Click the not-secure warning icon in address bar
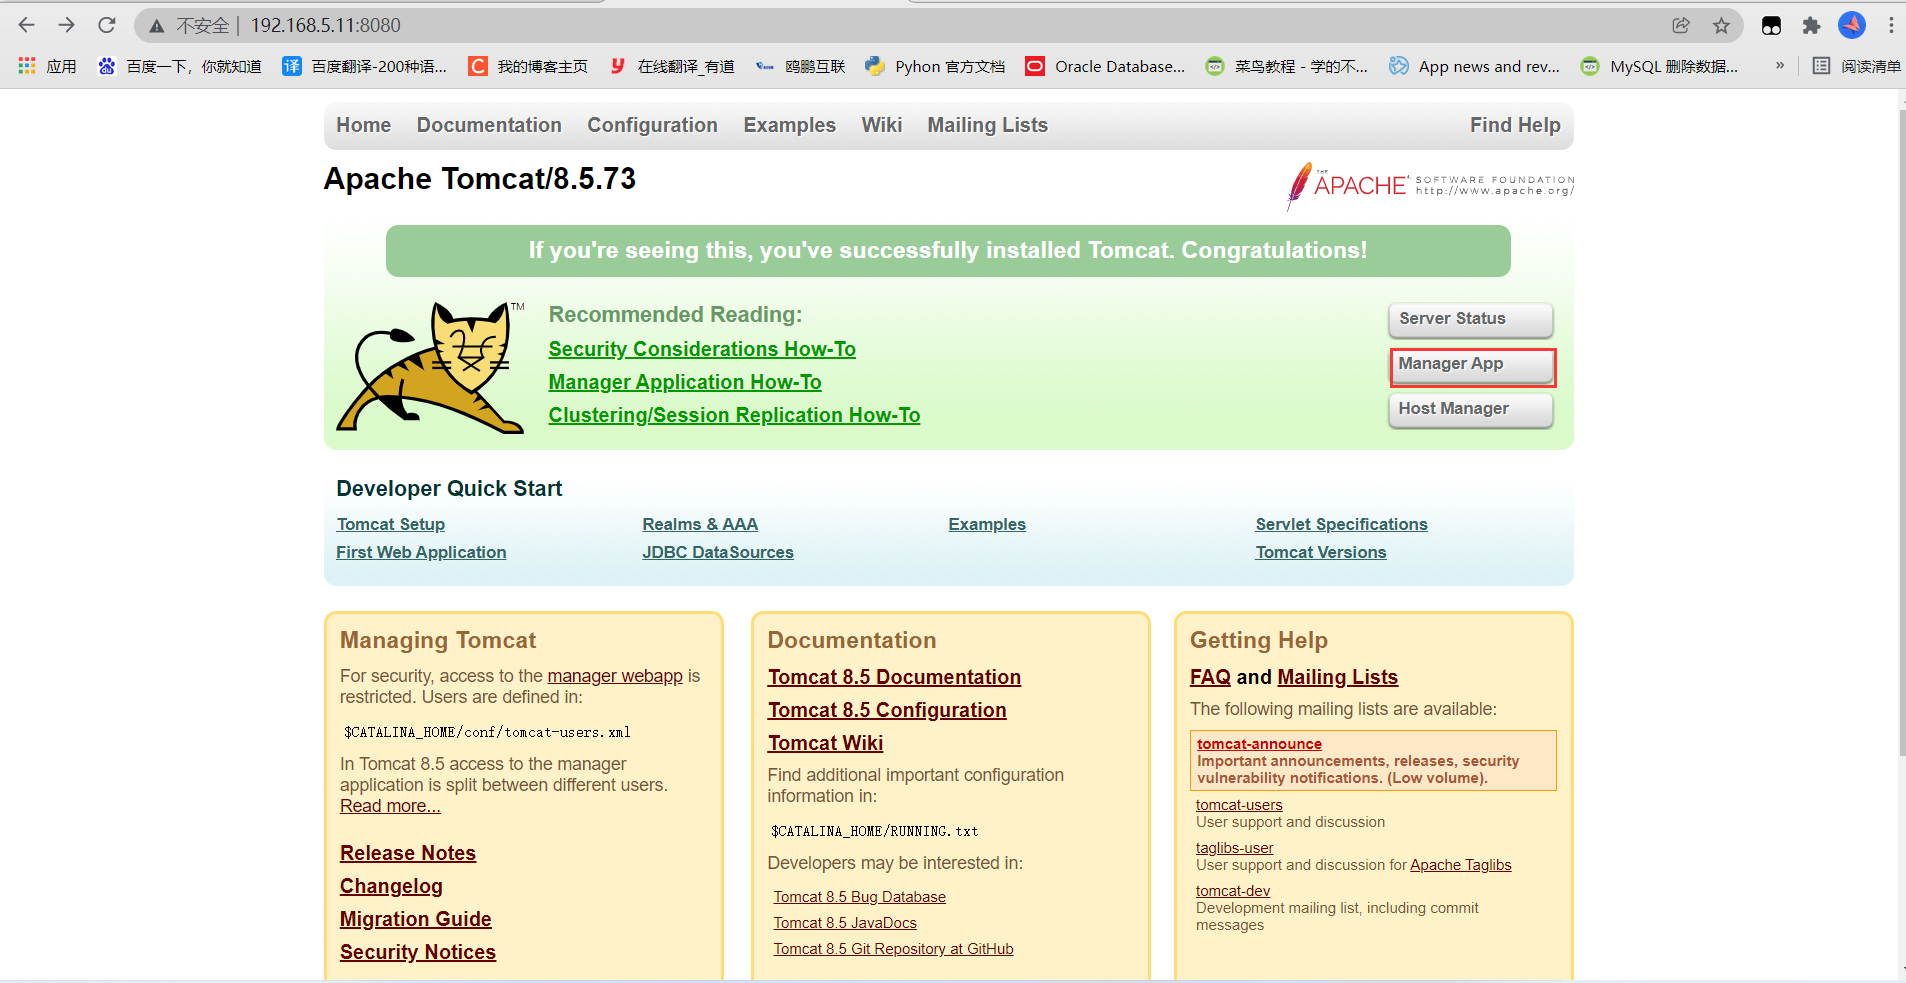1906x983 pixels. 157,26
